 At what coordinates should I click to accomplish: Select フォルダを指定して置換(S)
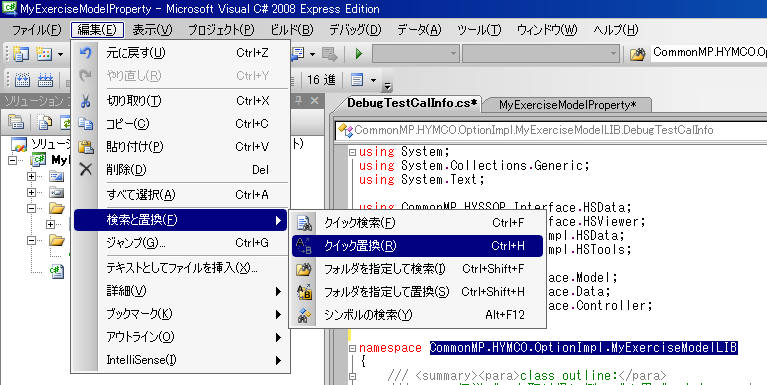pyautogui.click(x=417, y=292)
